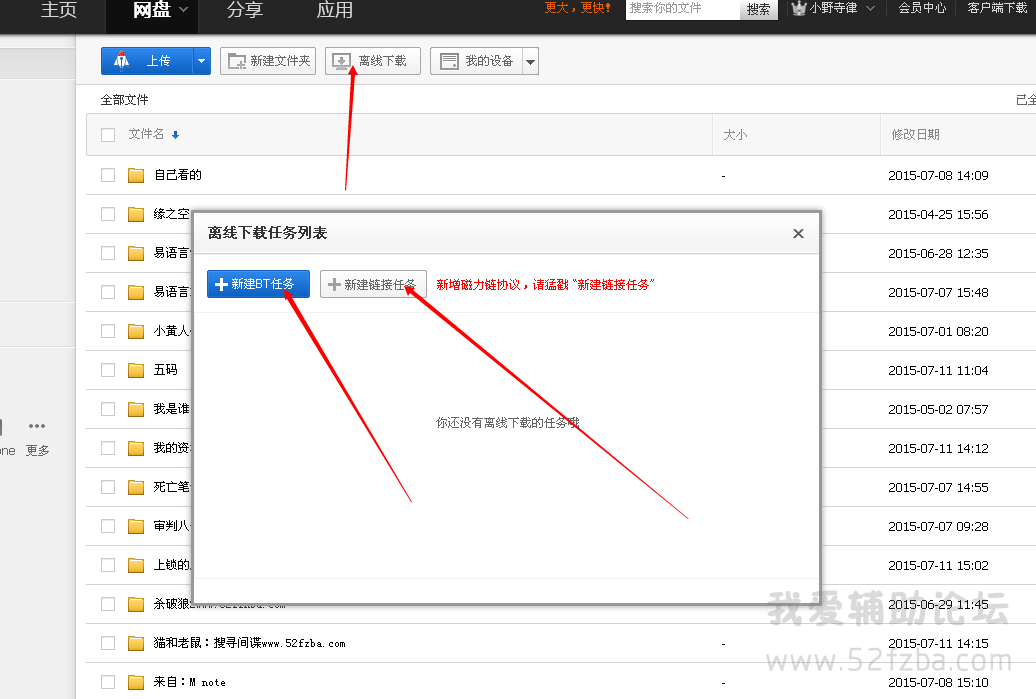Check the box for 自己看的 folder
This screenshot has width=1036, height=699.
tap(108, 175)
